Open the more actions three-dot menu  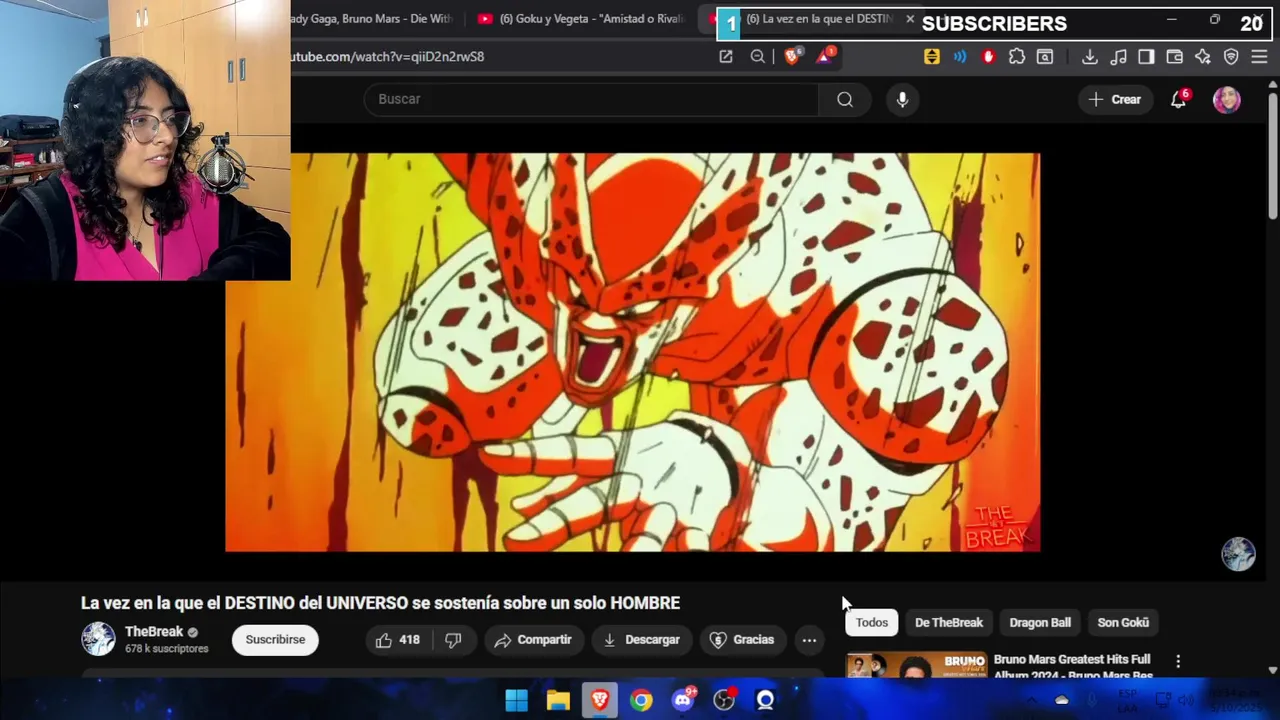coord(809,640)
